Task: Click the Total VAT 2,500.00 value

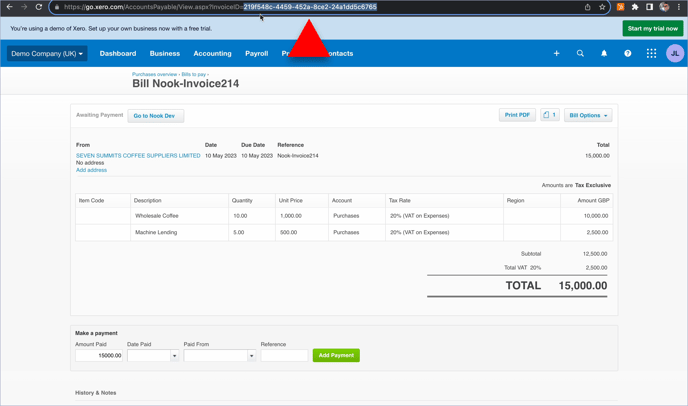Action: tap(596, 268)
